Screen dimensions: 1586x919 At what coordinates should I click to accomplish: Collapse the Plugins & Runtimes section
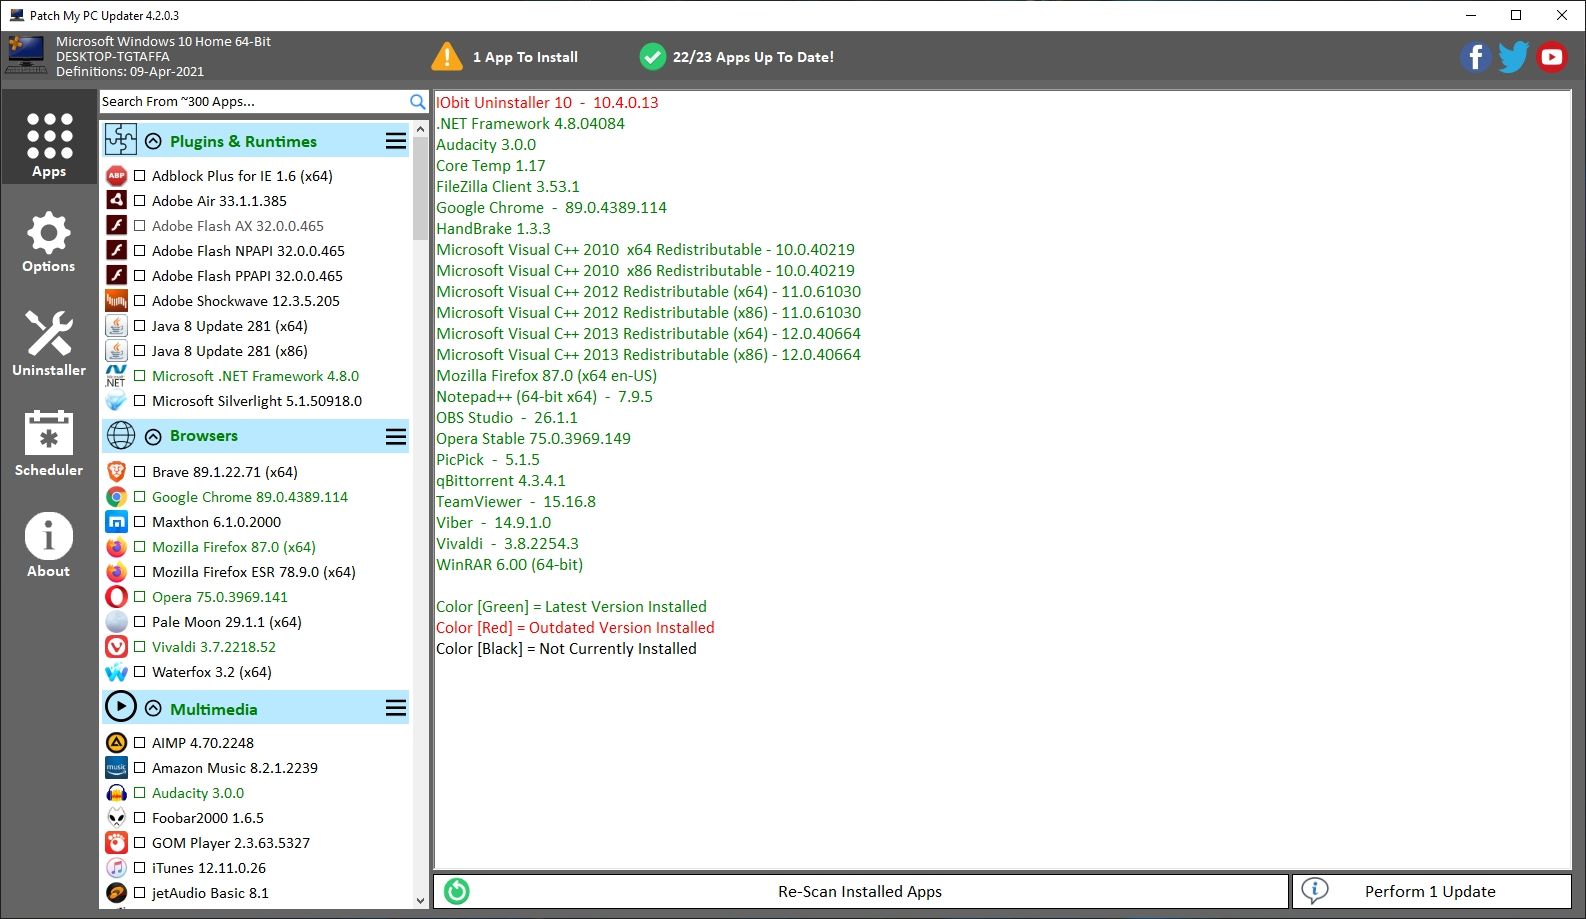tap(153, 142)
